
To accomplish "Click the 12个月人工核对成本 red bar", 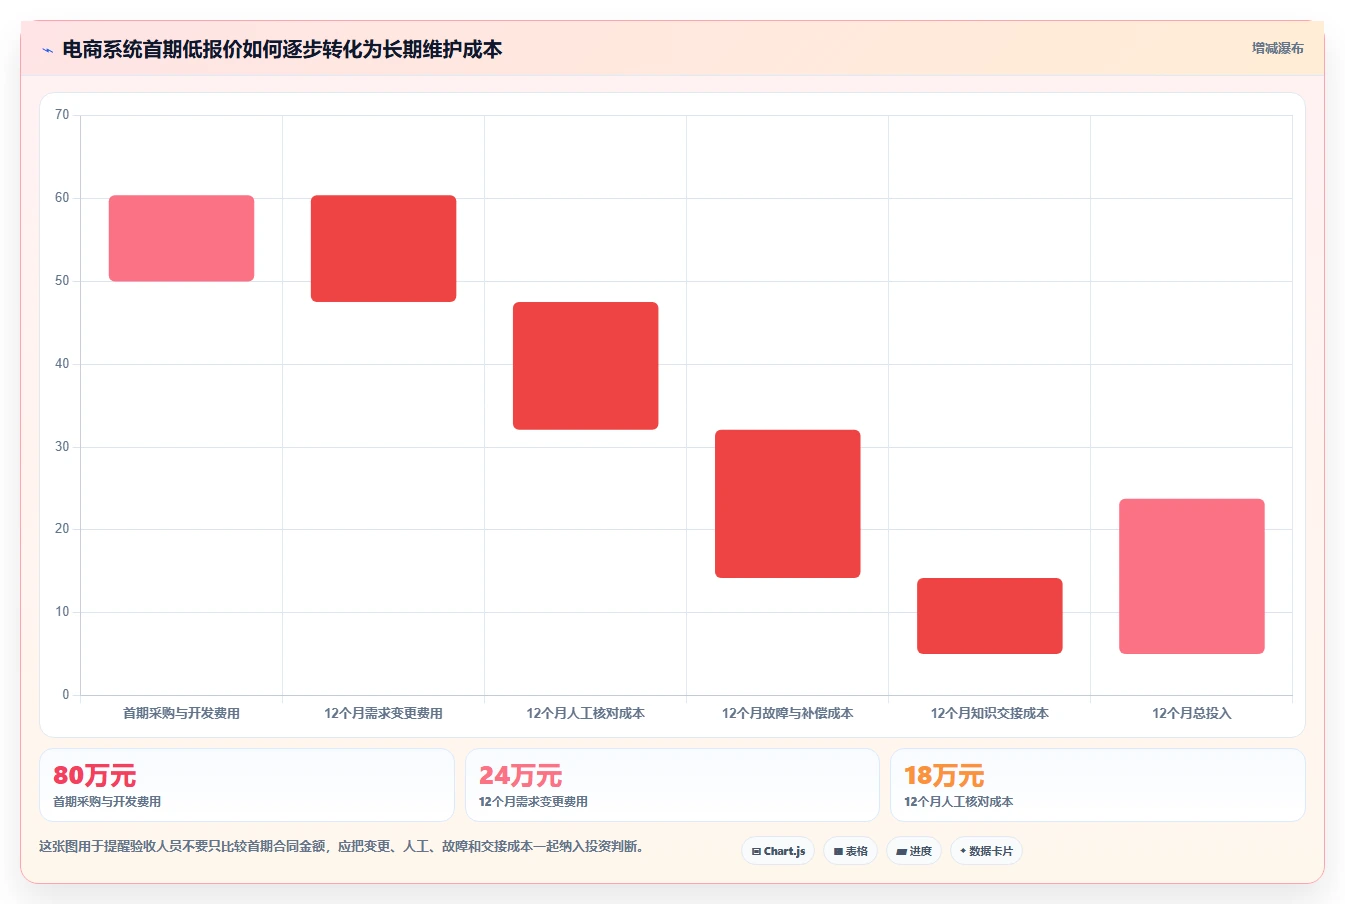I will pos(585,366).
